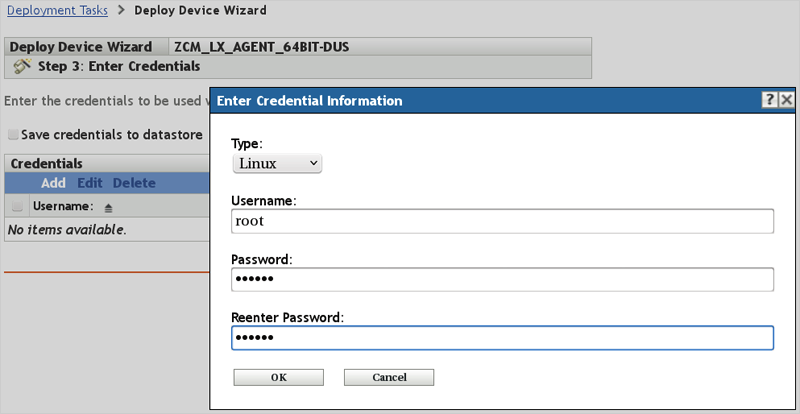Click into the Reenter Password field
This screenshot has height=414, width=800.
pos(502,338)
